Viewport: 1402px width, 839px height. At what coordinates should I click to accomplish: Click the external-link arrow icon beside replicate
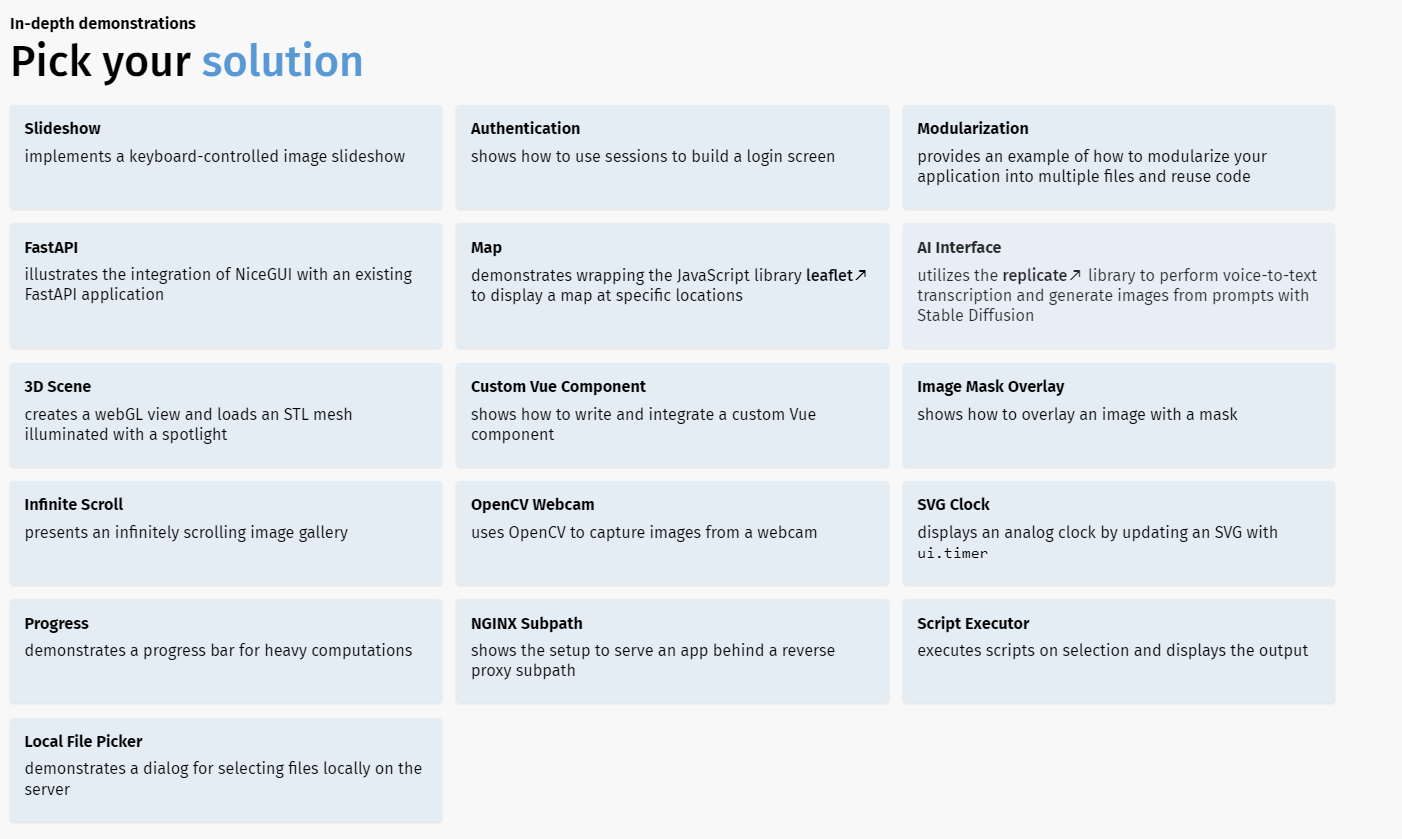pyautogui.click(x=1076, y=275)
